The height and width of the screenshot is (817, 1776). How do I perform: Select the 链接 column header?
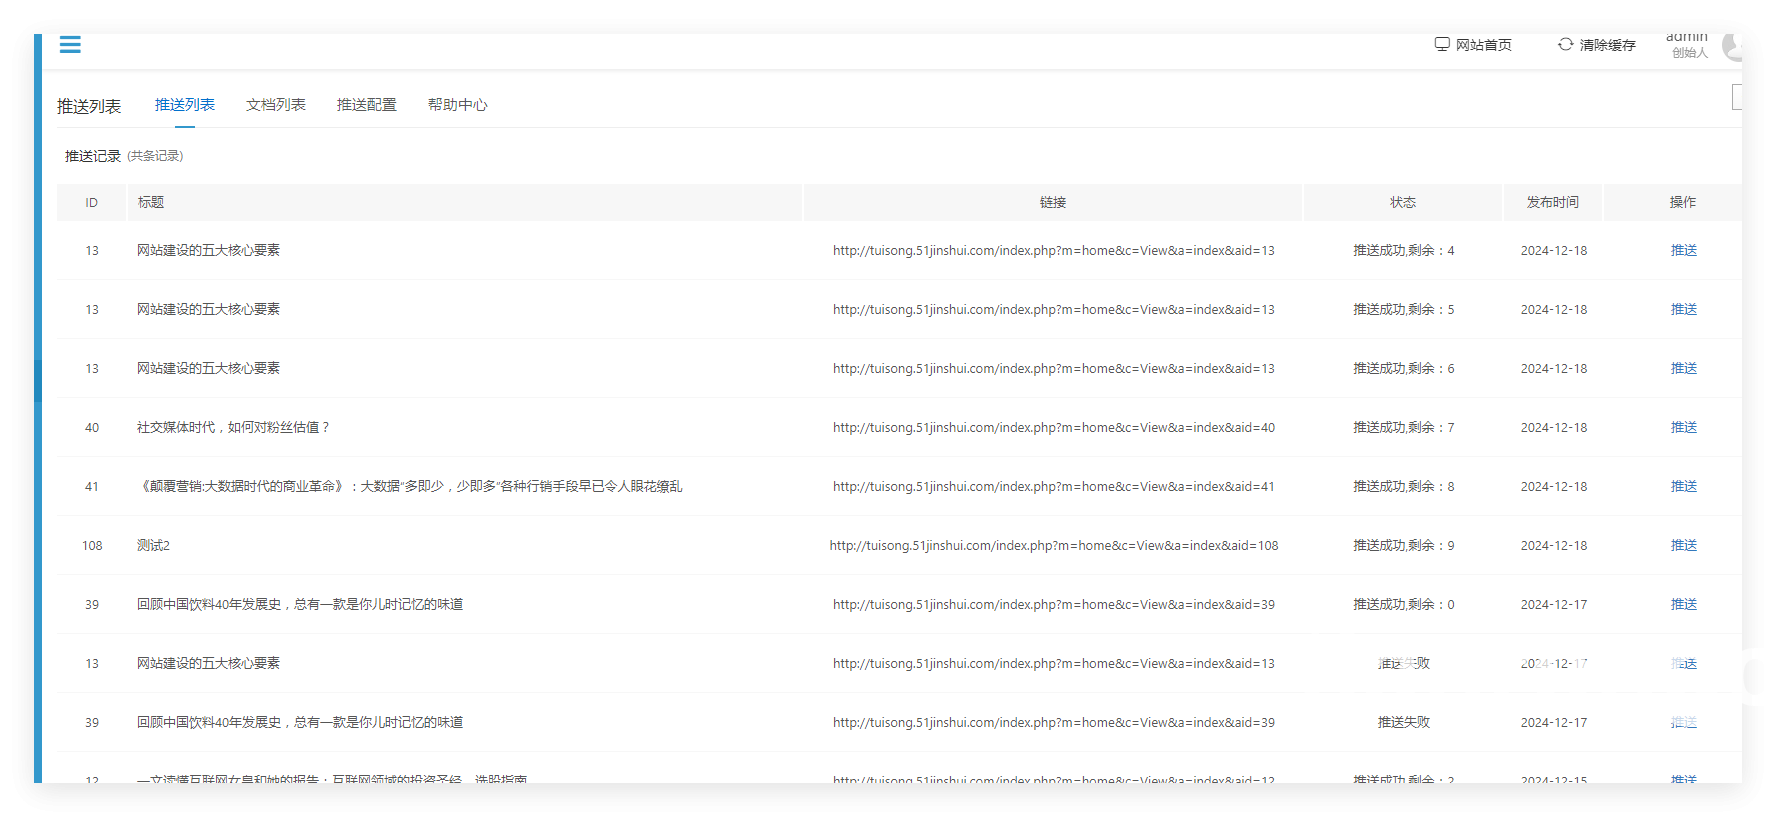point(1053,202)
